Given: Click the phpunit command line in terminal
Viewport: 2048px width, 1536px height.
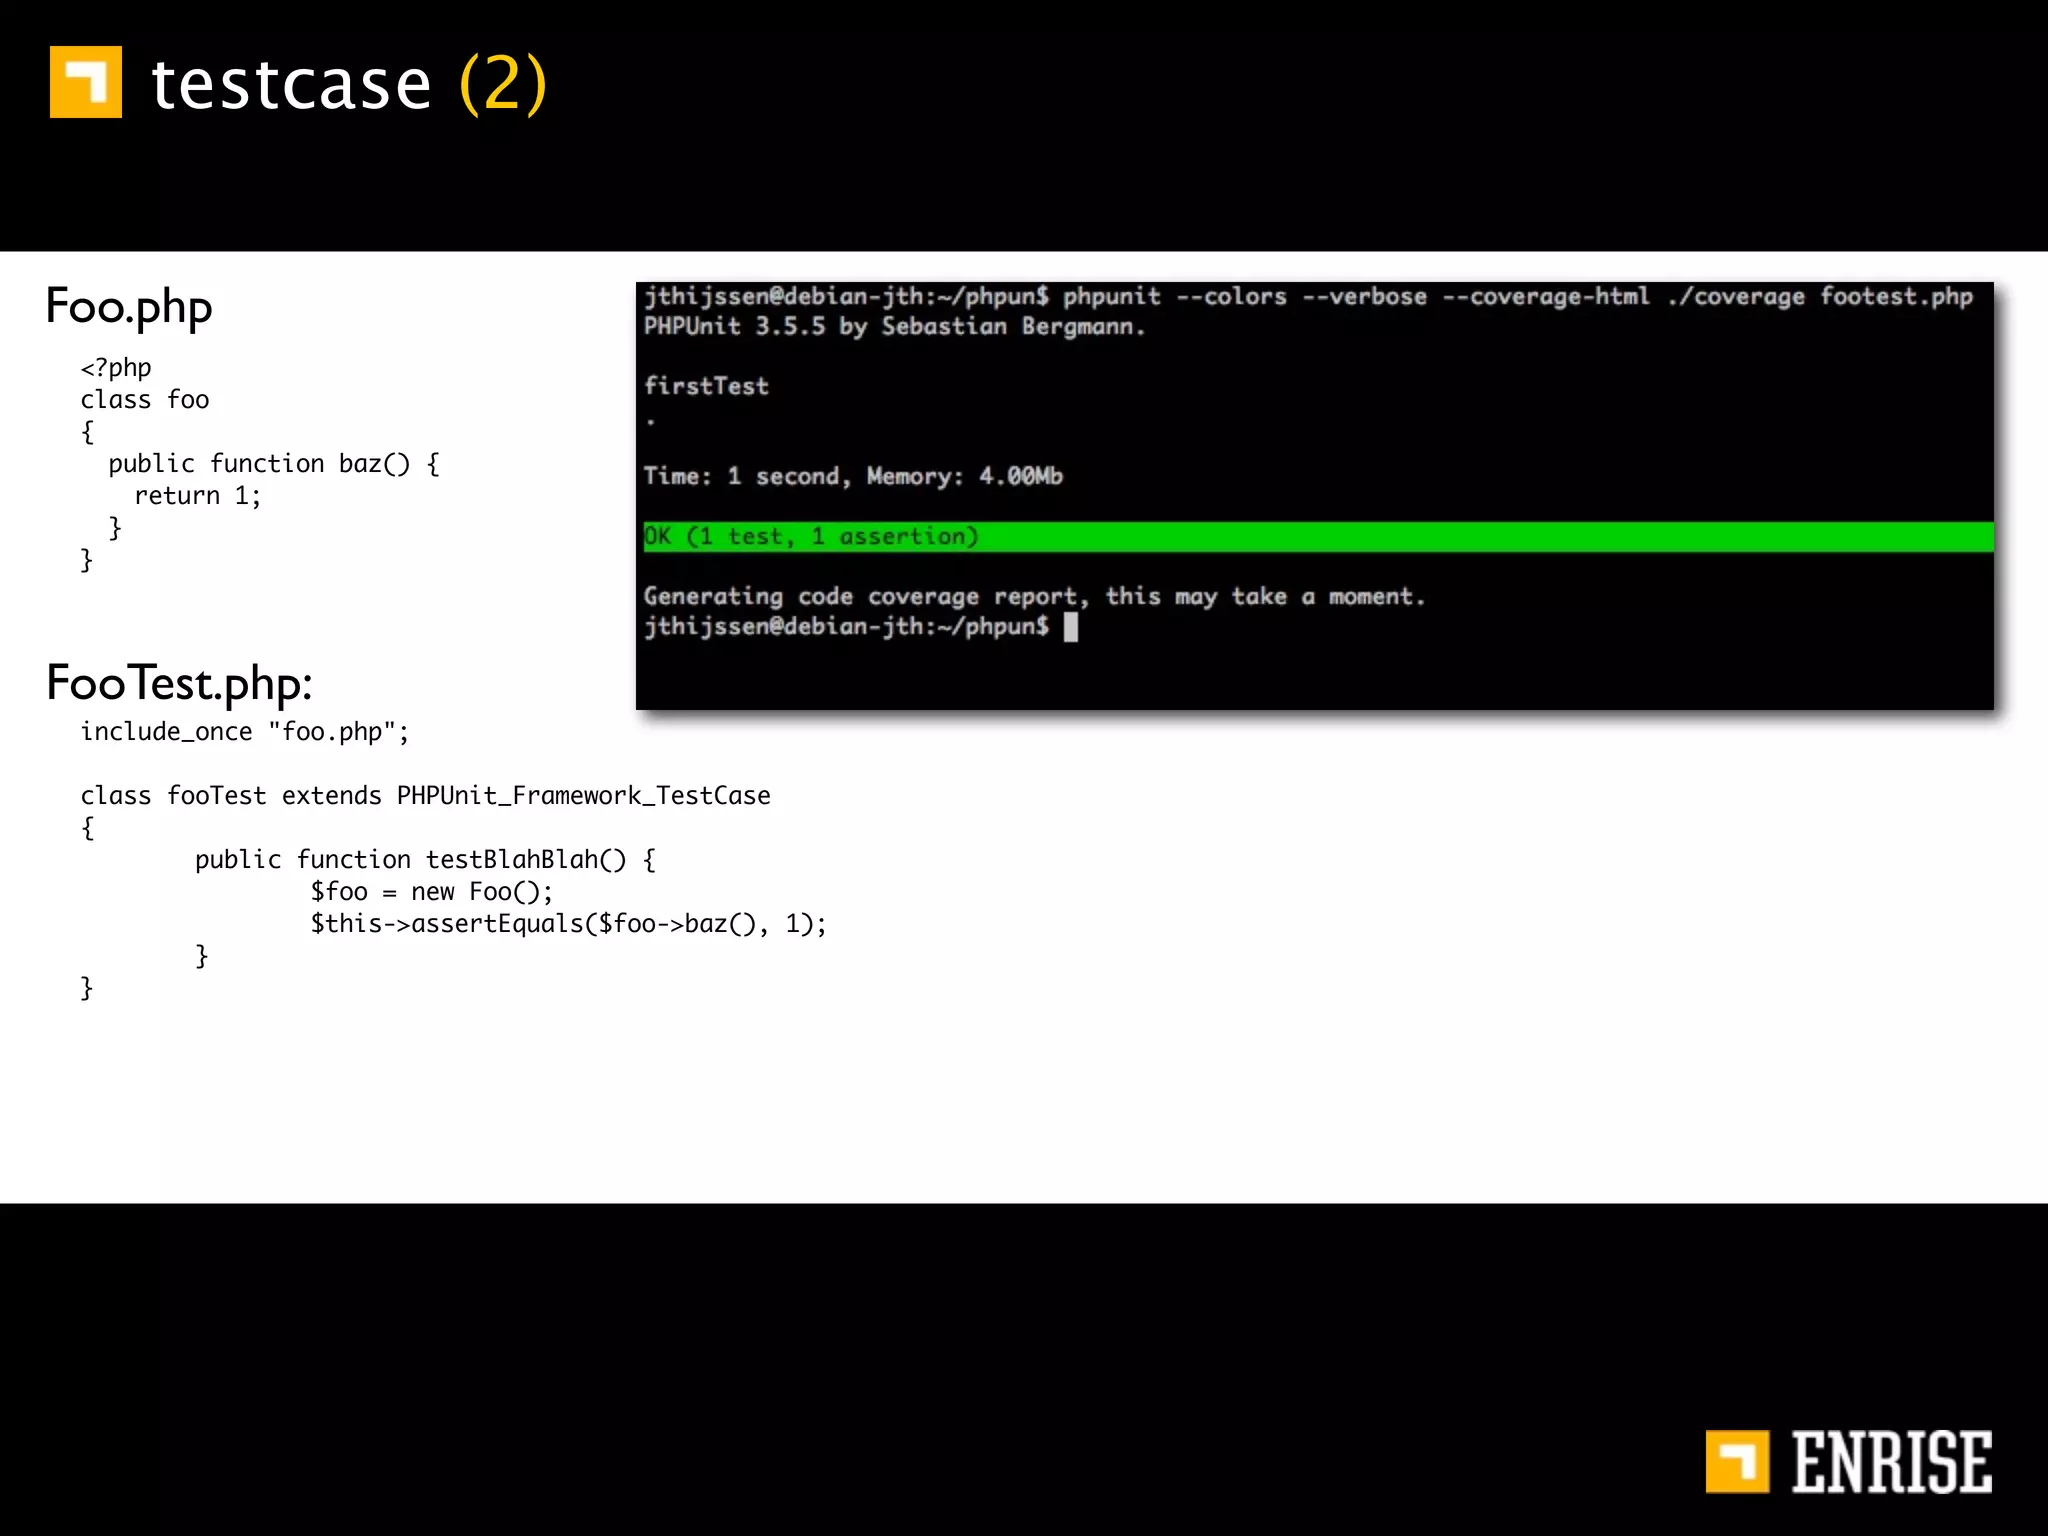Looking at the screenshot, I should pyautogui.click(x=1308, y=297).
